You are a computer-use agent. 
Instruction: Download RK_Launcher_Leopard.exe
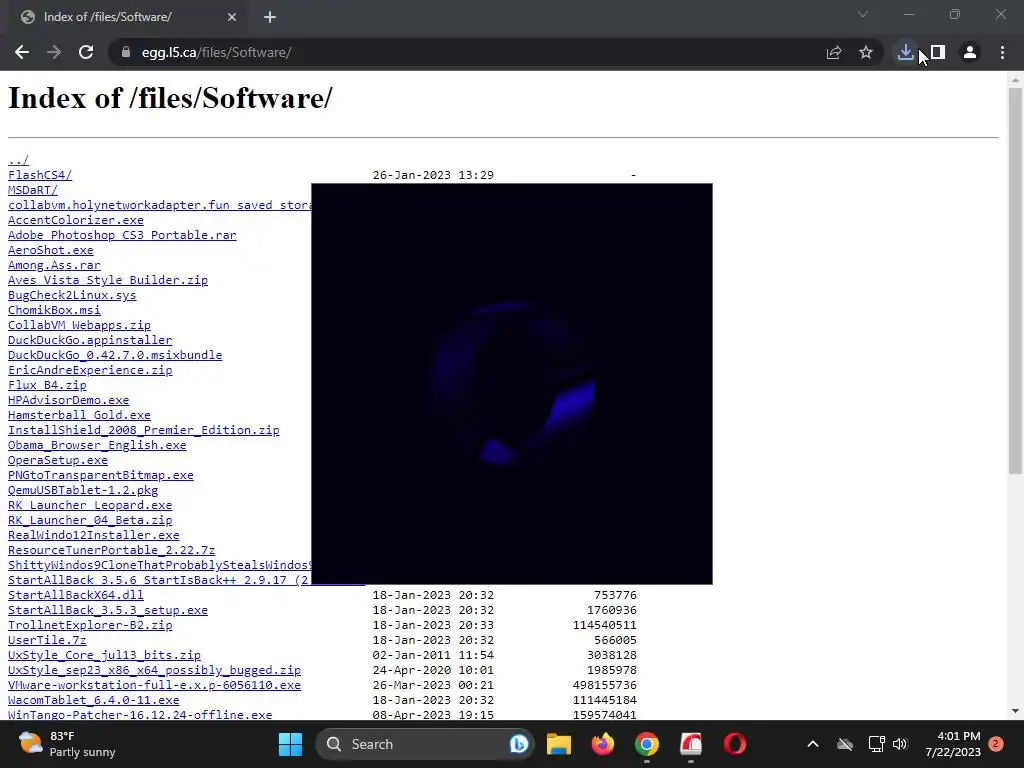(x=90, y=505)
